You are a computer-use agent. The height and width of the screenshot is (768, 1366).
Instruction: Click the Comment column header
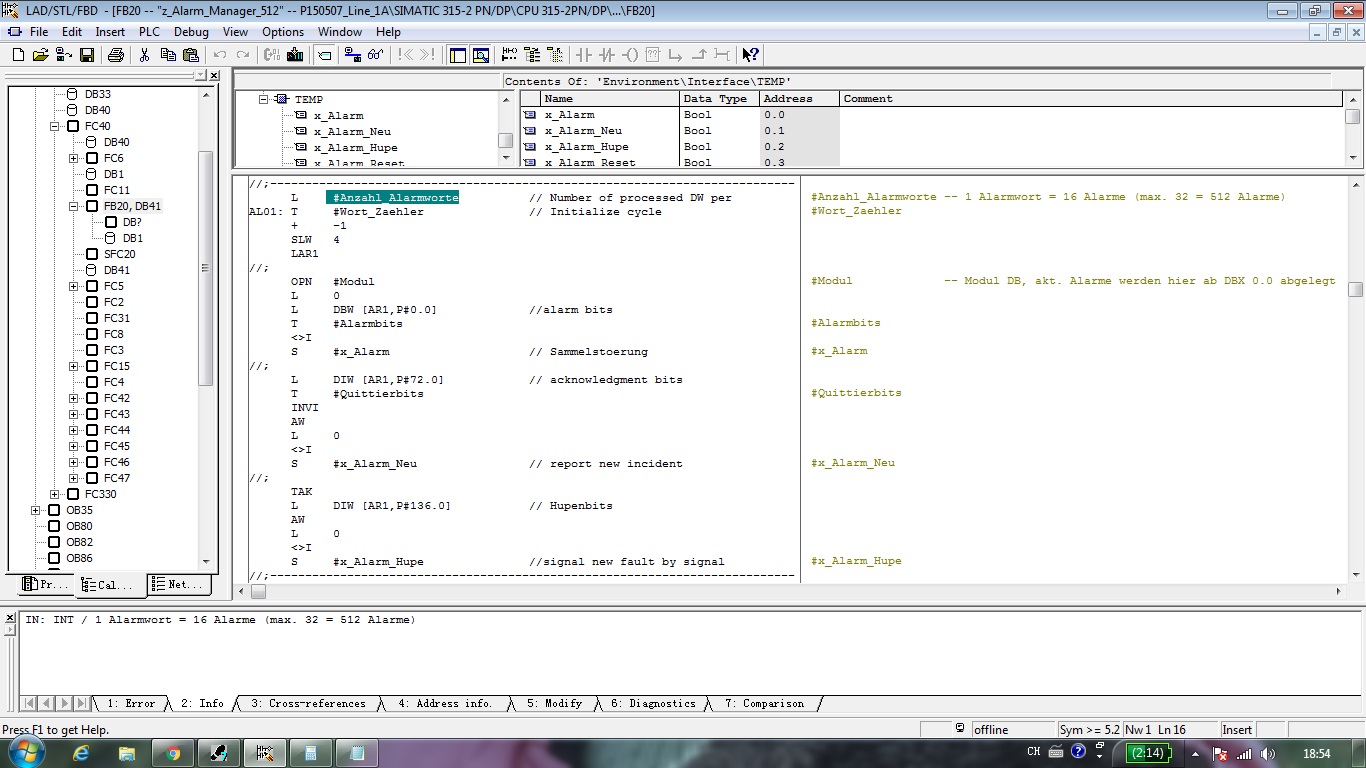pyautogui.click(x=1090, y=99)
